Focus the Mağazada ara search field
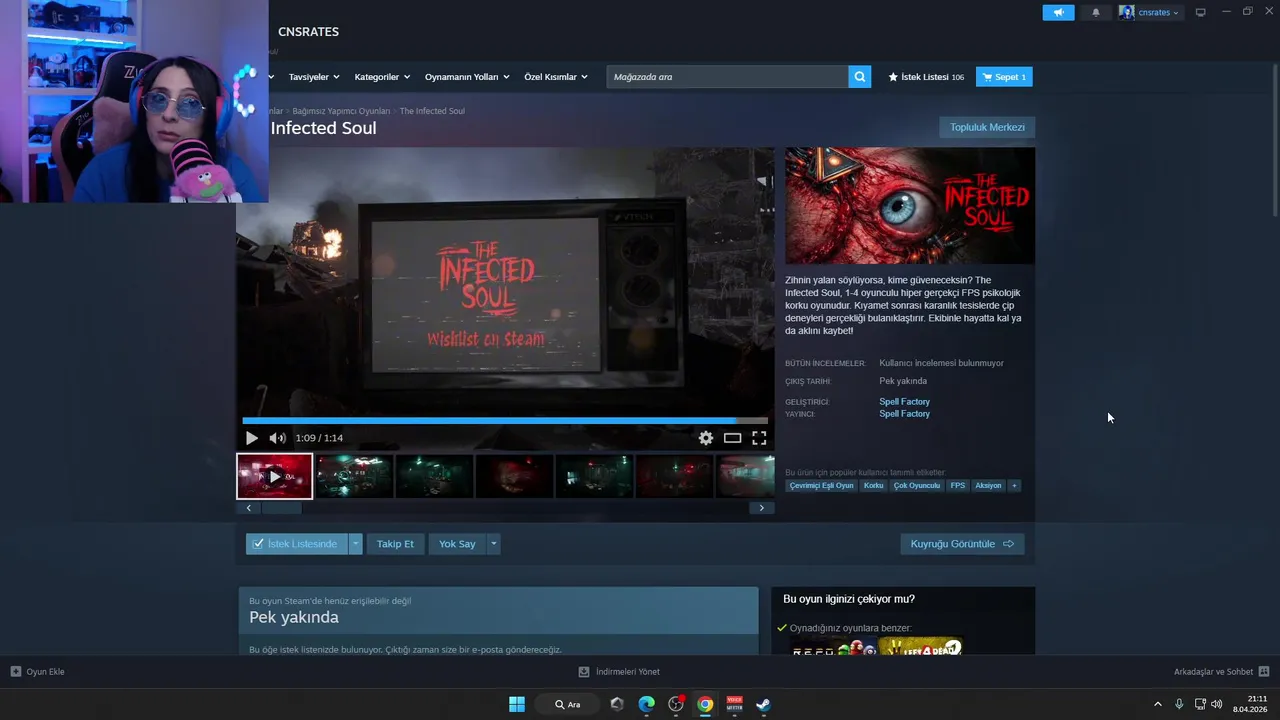 (x=728, y=77)
